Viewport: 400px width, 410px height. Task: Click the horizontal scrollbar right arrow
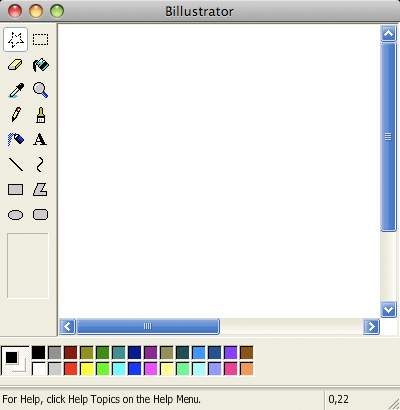(x=371, y=326)
